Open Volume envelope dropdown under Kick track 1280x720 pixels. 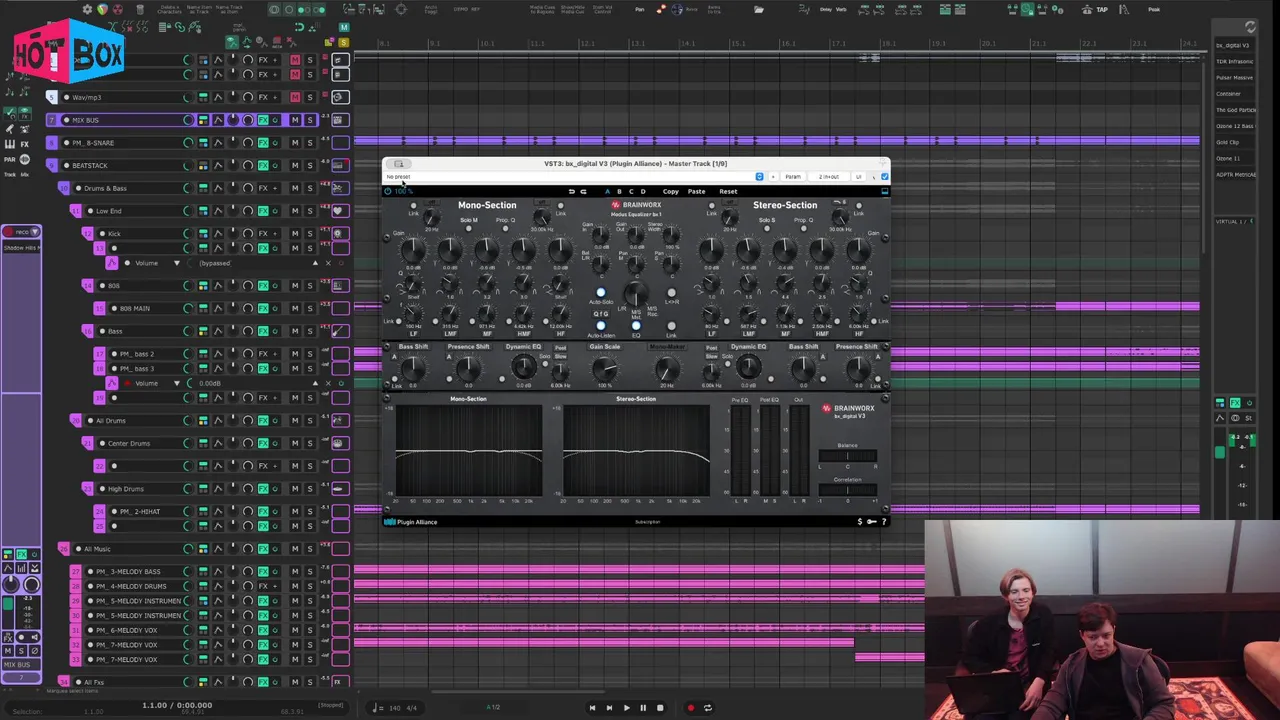click(177, 263)
